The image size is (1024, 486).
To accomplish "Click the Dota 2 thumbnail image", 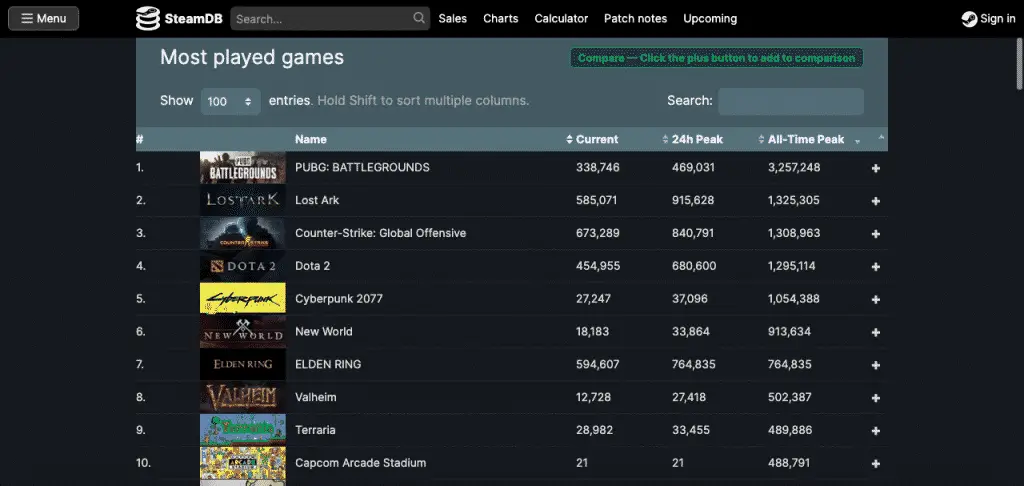I will 243,266.
